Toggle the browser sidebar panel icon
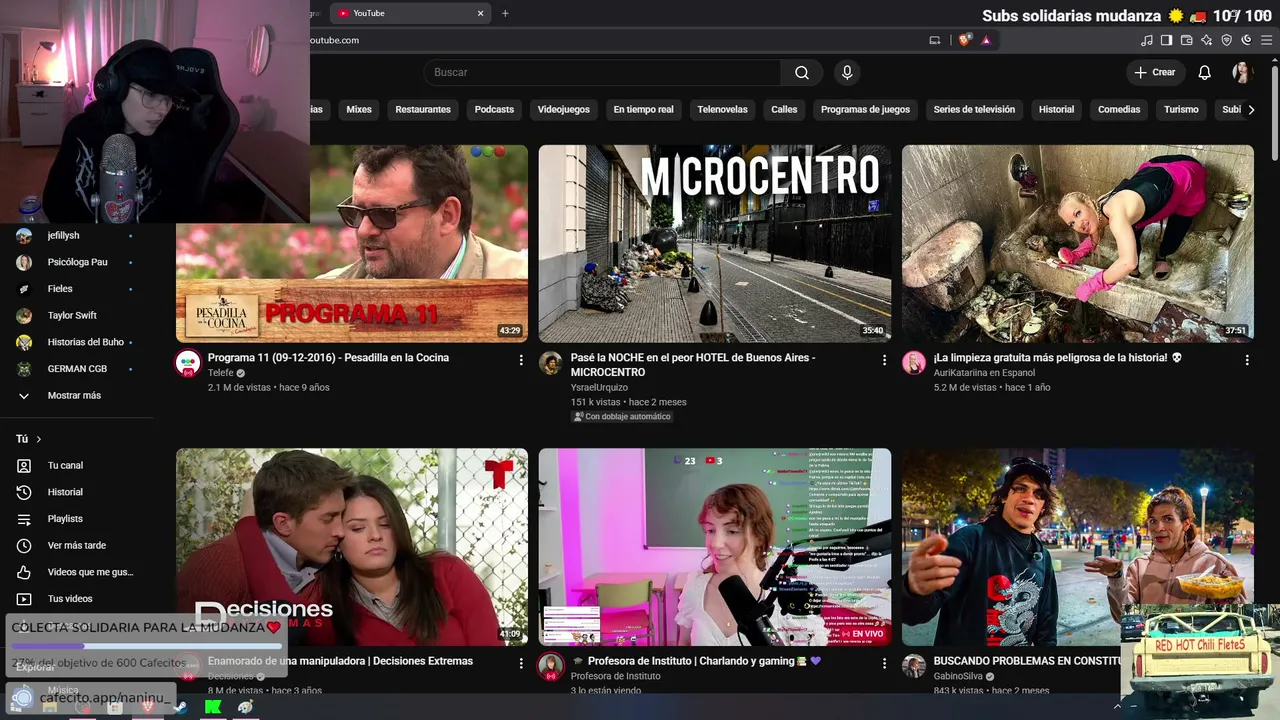1280x720 pixels. point(1167,40)
